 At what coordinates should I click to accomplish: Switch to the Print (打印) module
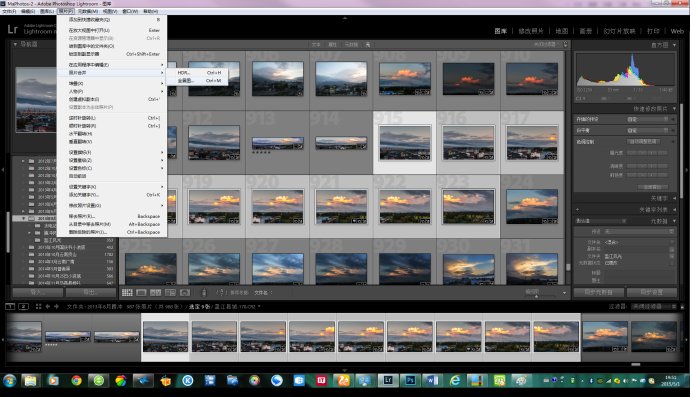click(x=653, y=31)
